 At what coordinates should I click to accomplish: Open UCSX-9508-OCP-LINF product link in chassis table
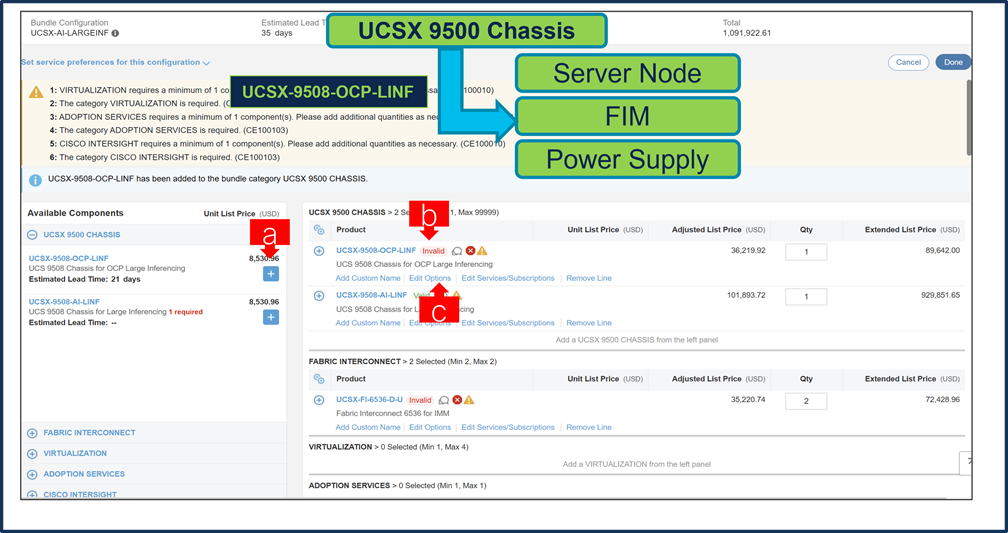[x=376, y=250]
